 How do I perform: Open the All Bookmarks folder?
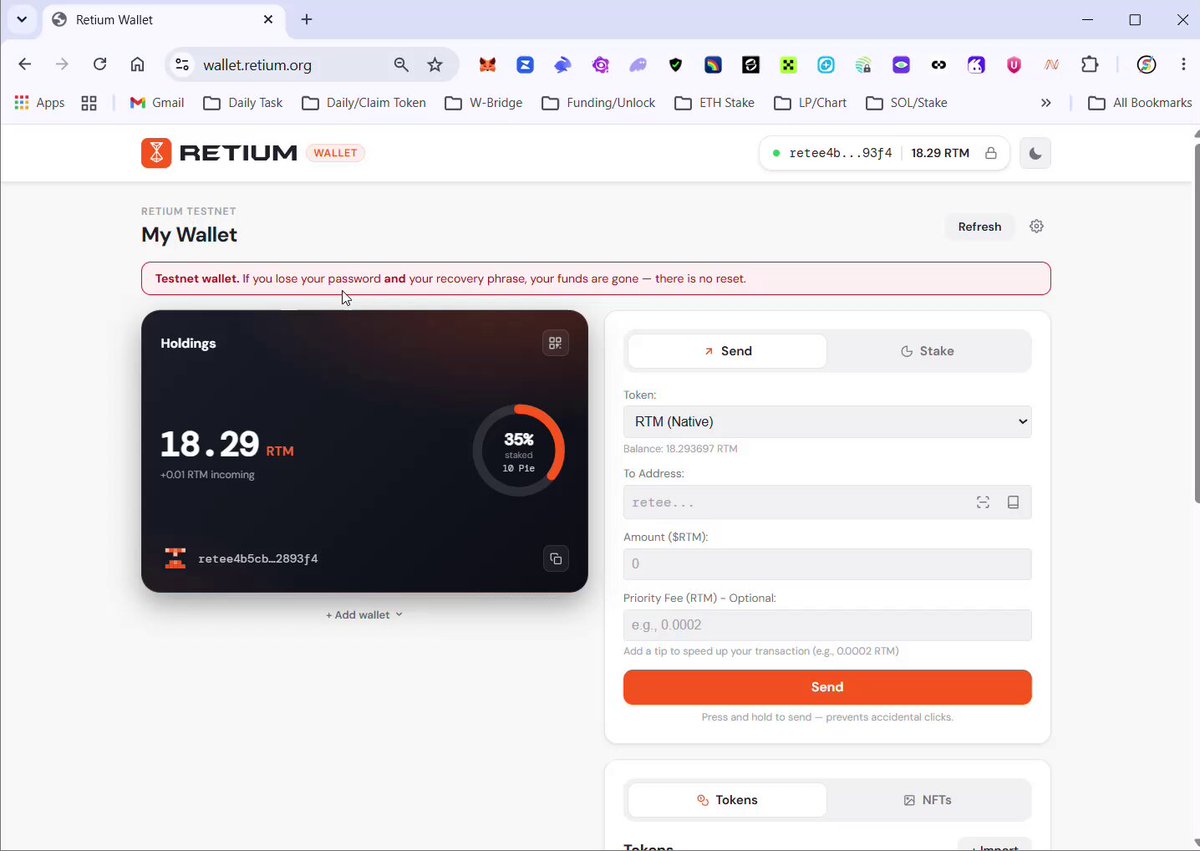click(1140, 102)
